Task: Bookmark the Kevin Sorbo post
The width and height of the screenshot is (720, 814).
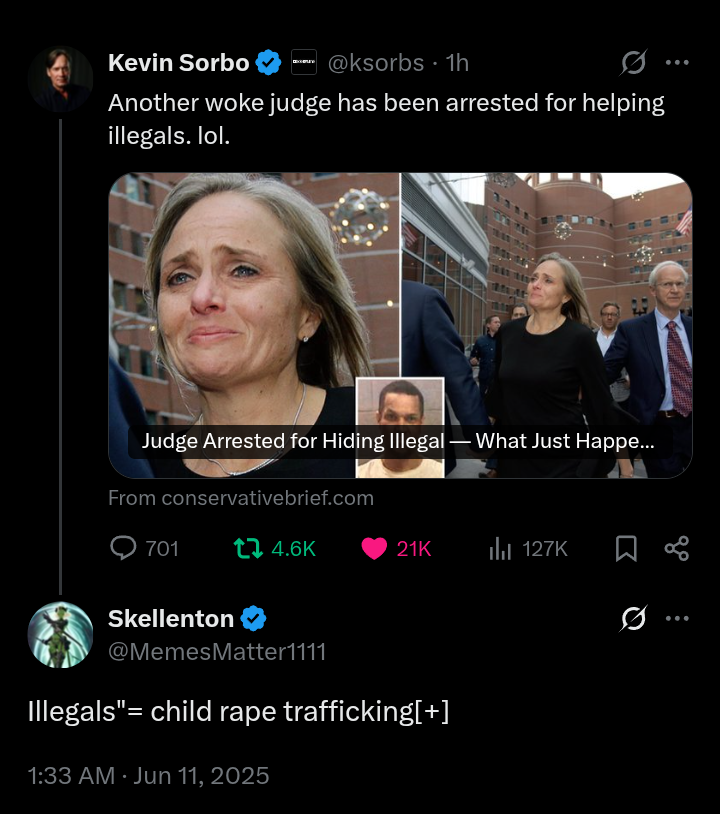Action: (626, 548)
